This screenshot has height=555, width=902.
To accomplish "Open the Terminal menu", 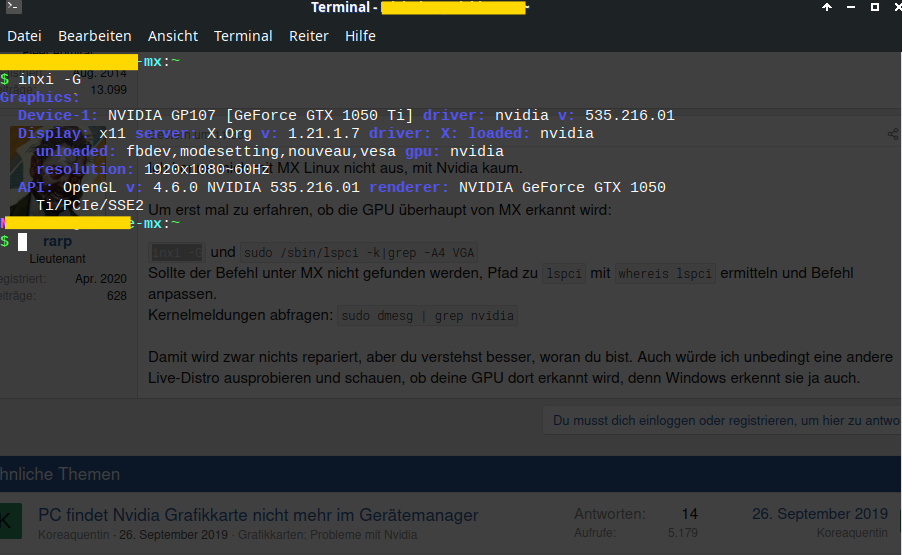I will [243, 36].
